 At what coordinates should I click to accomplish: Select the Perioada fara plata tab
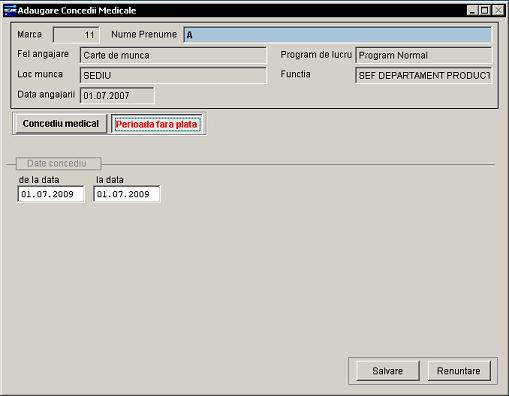click(156, 124)
